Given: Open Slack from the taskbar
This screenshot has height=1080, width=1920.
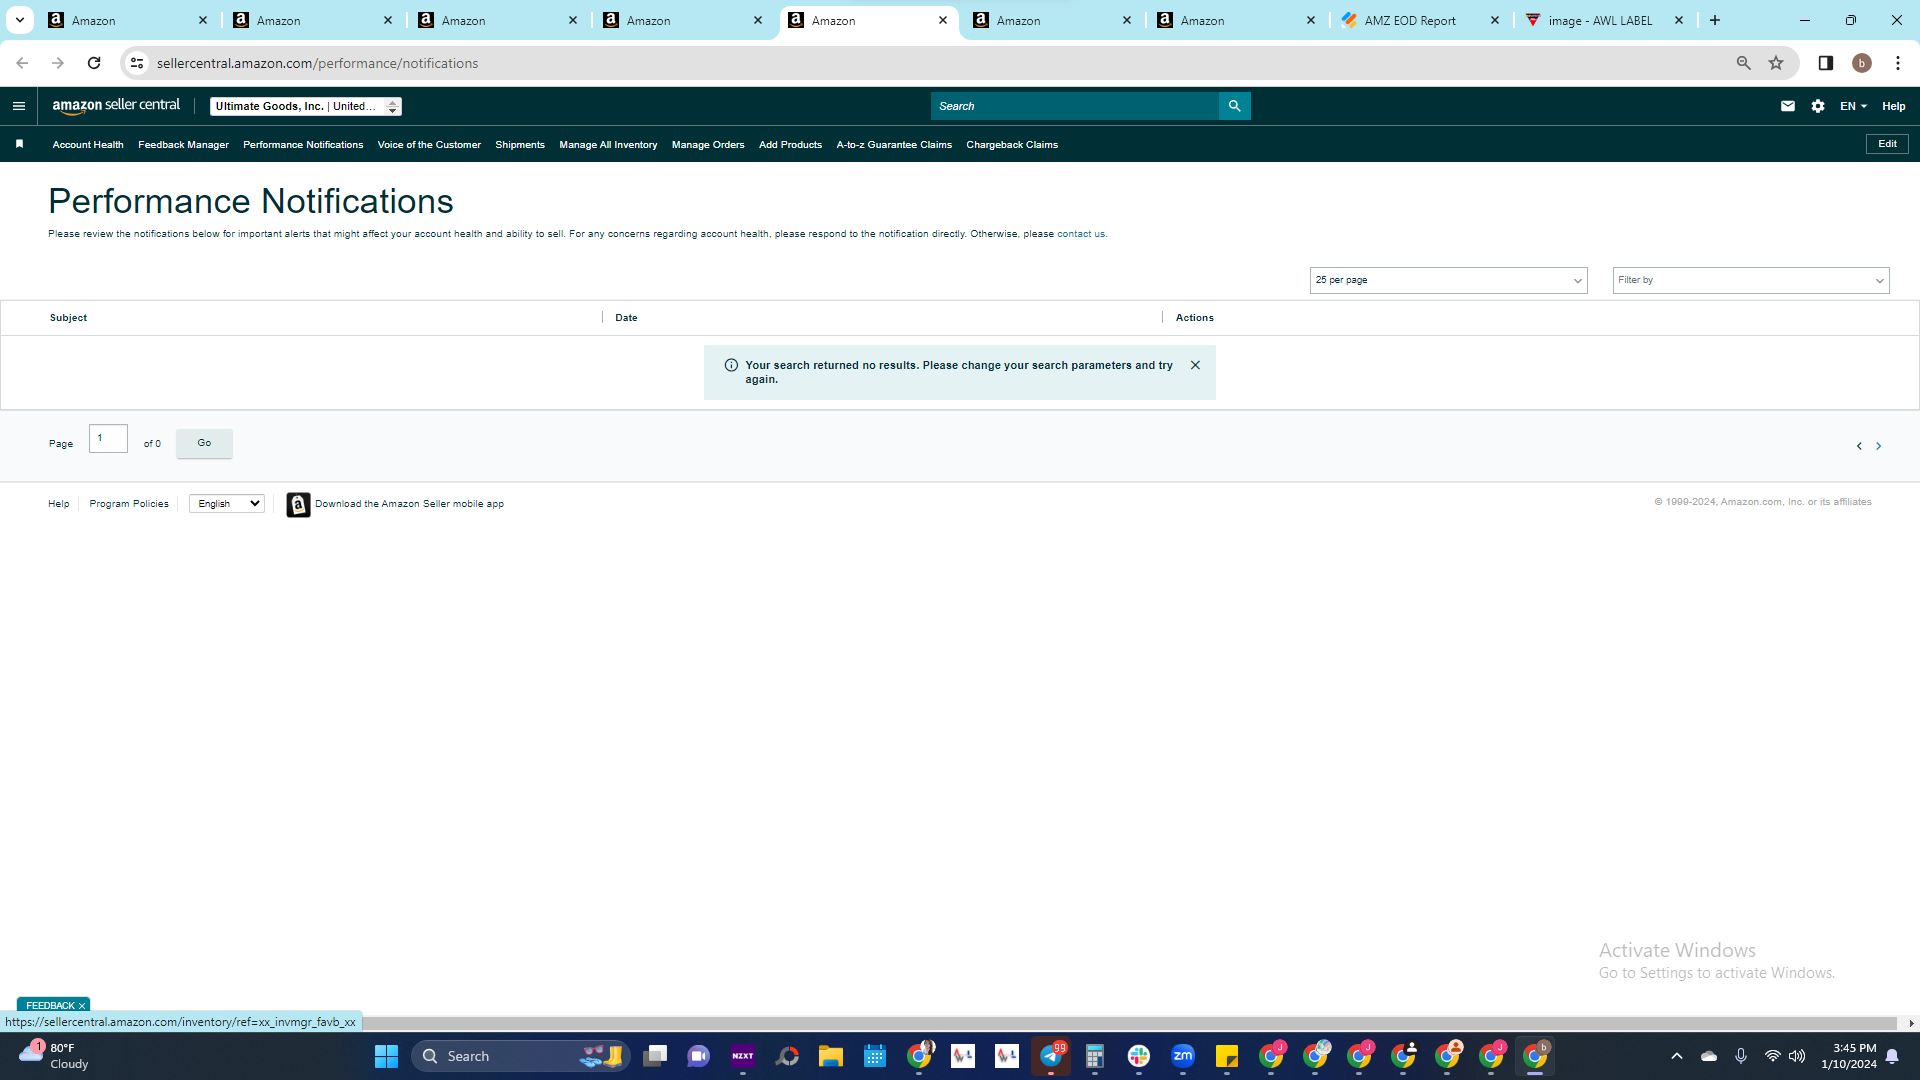Looking at the screenshot, I should (1139, 1056).
